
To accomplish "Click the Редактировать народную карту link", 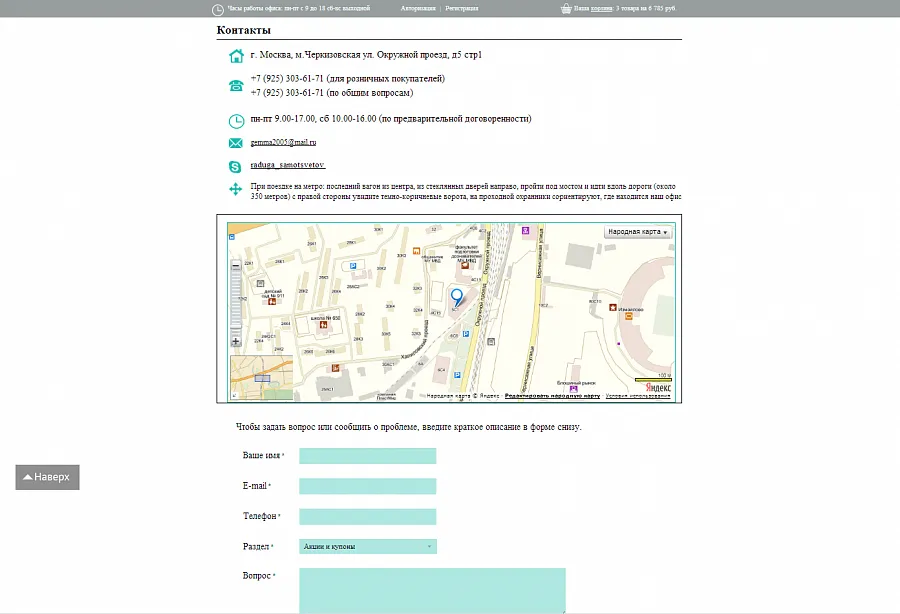I will pos(552,396).
